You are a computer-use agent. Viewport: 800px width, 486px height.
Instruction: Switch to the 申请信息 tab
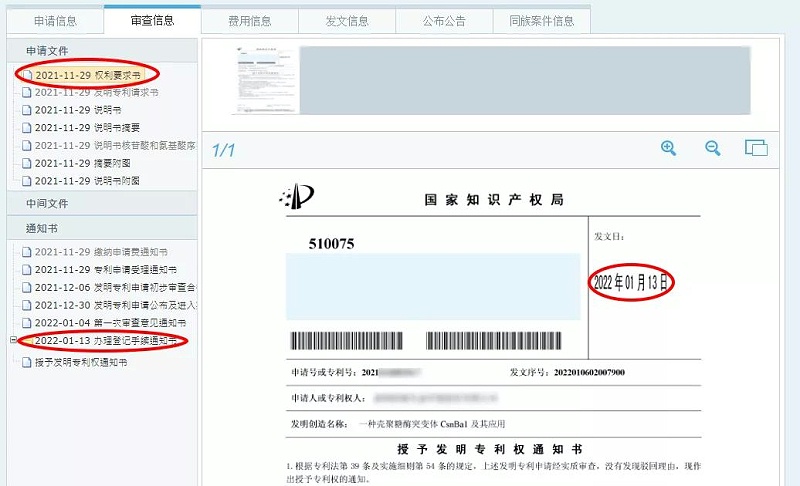(x=55, y=21)
